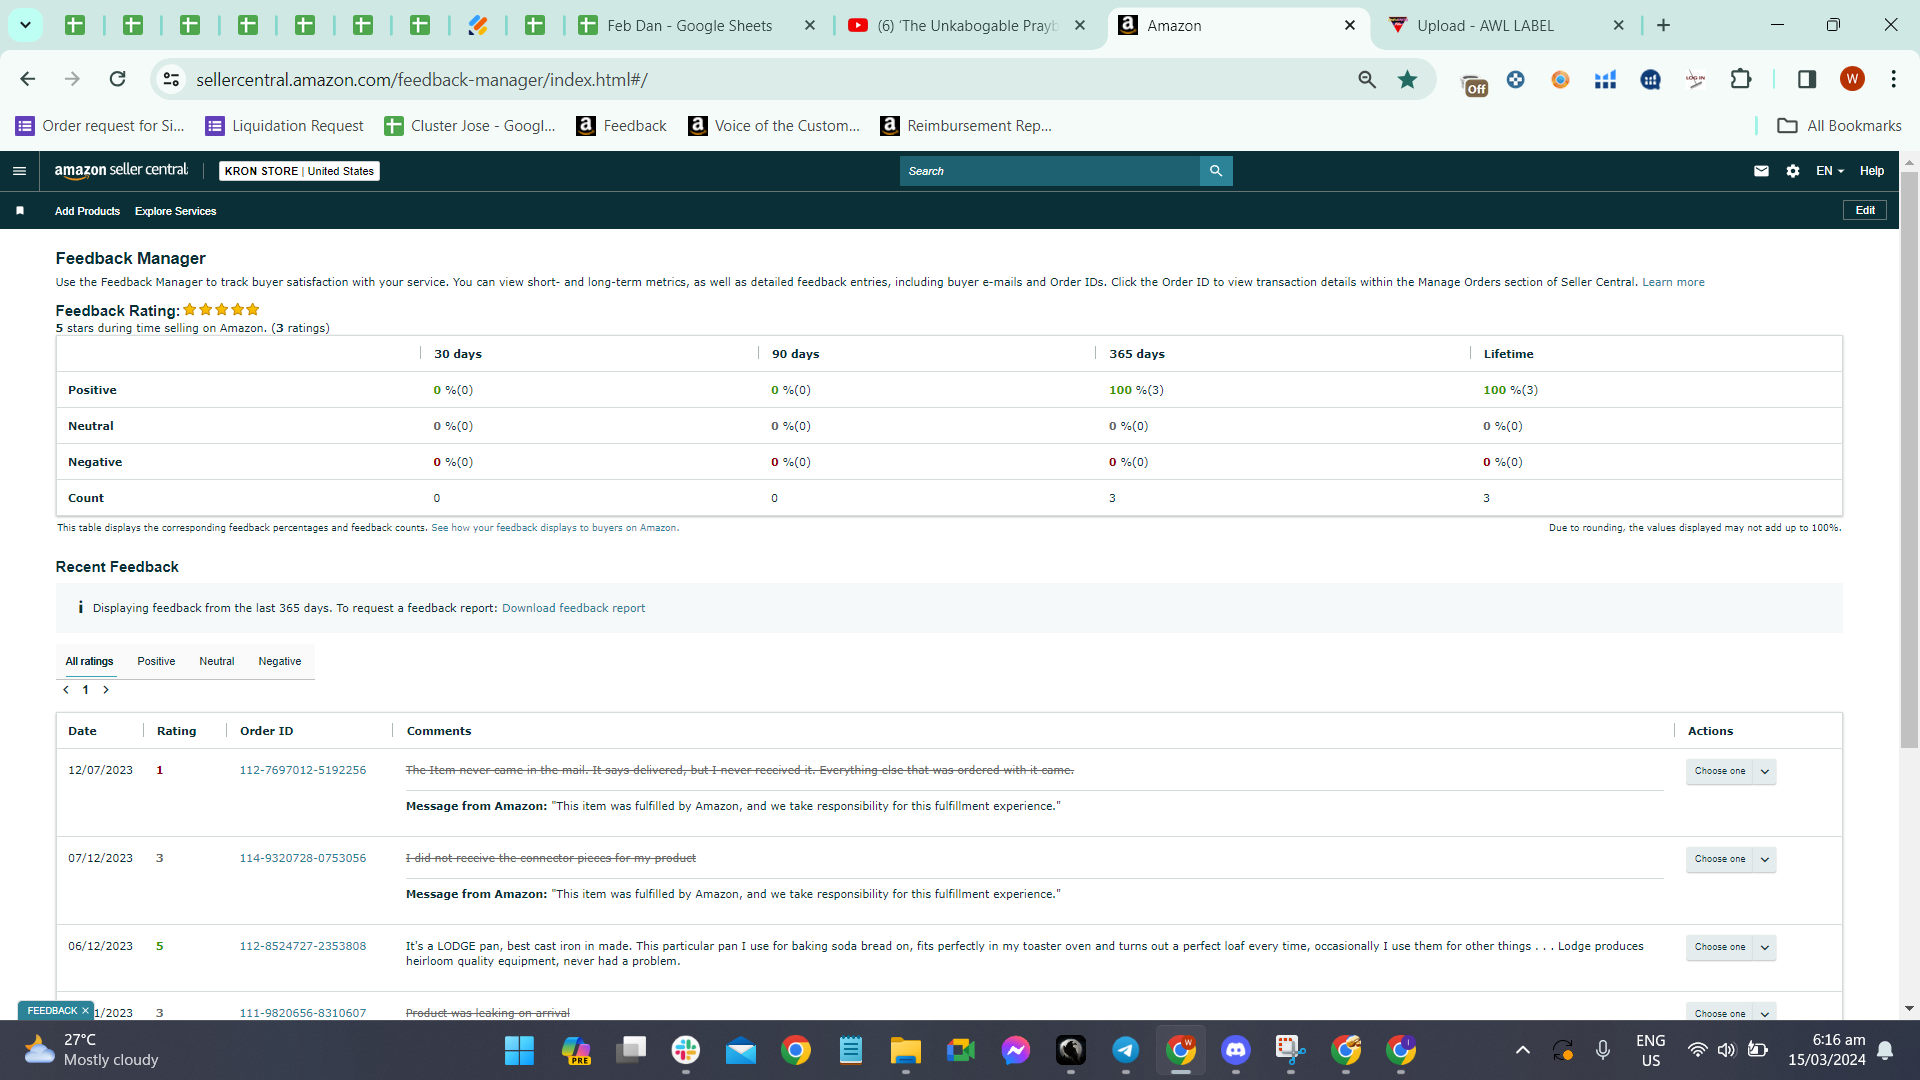Screen dimensions: 1920x1080
Task: Open the Reimbursement Rep bookmark
Action: pyautogui.click(x=966, y=125)
